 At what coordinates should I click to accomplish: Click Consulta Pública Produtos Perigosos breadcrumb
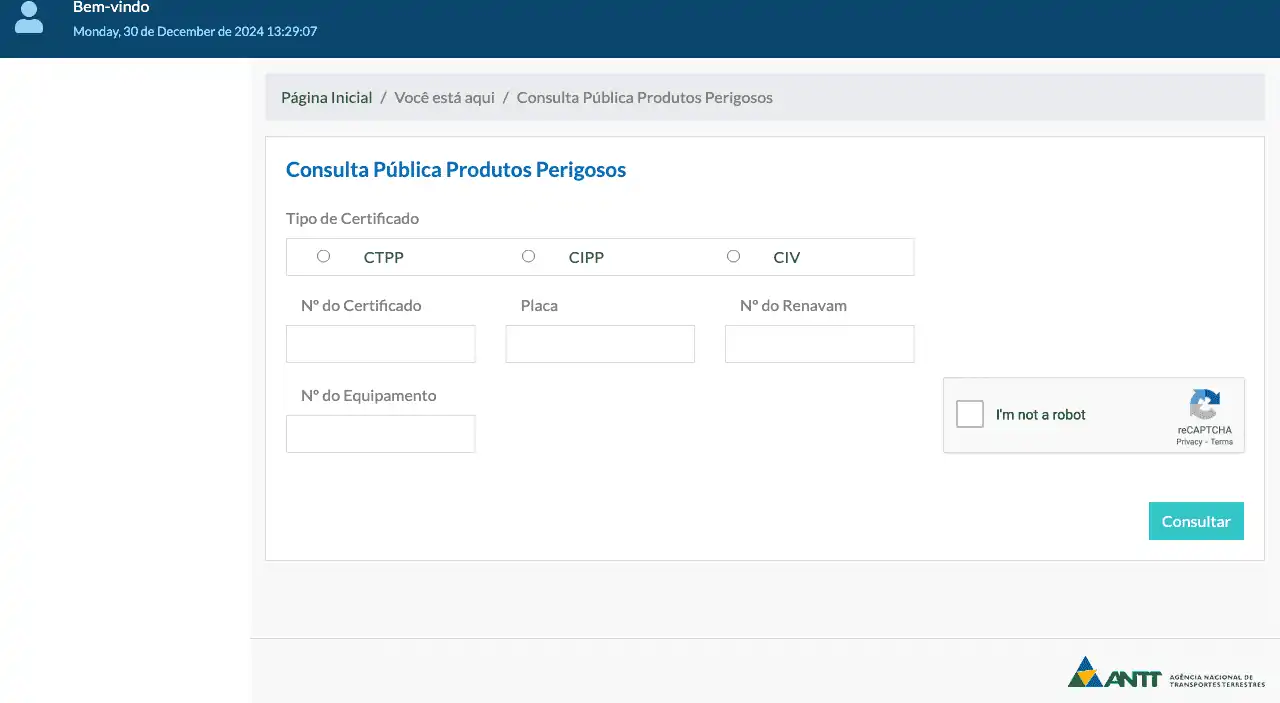pyautogui.click(x=644, y=98)
